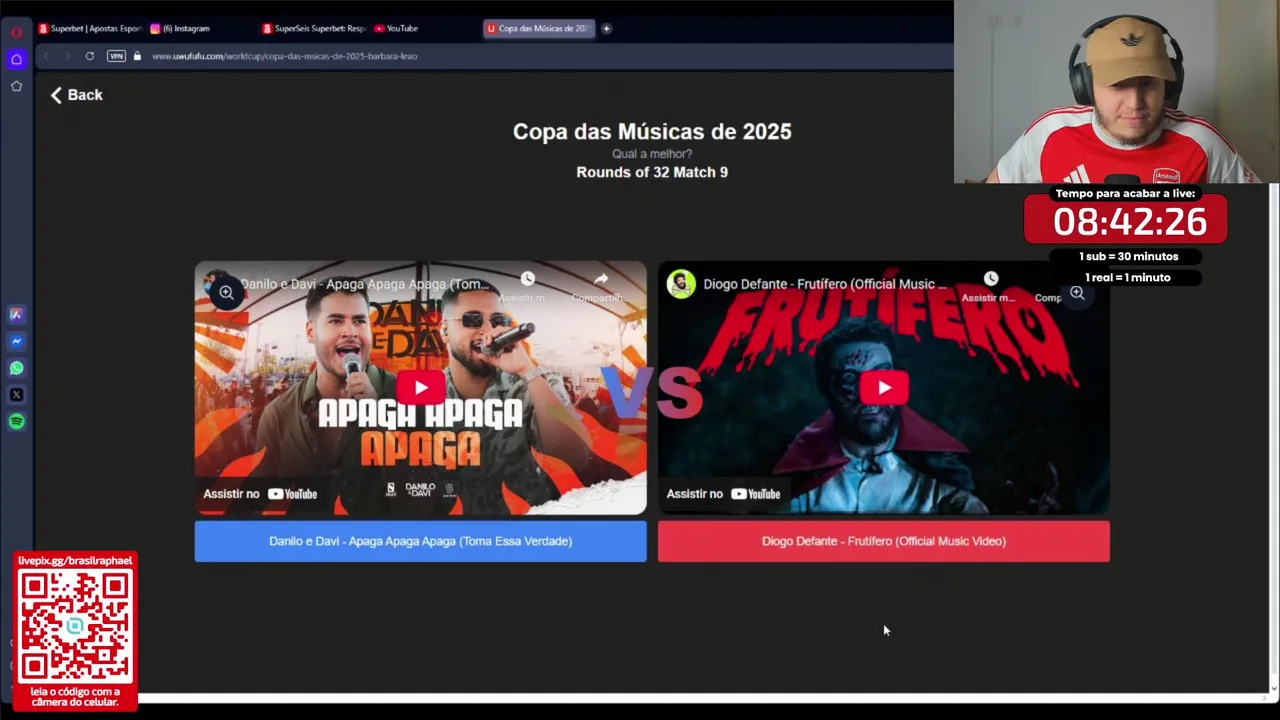Open WhatsApp from the sidebar
The image size is (1280, 720).
tap(16, 368)
